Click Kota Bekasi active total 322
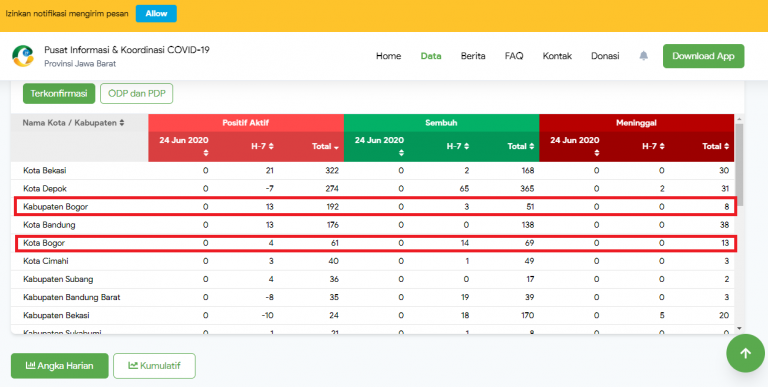This screenshot has height=387, width=768. point(333,170)
